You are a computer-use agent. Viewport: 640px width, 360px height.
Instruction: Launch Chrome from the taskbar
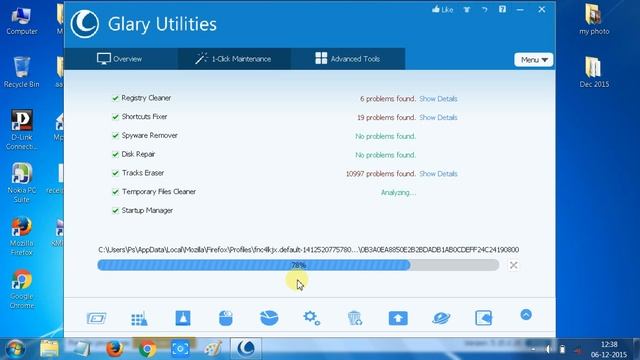tap(147, 349)
